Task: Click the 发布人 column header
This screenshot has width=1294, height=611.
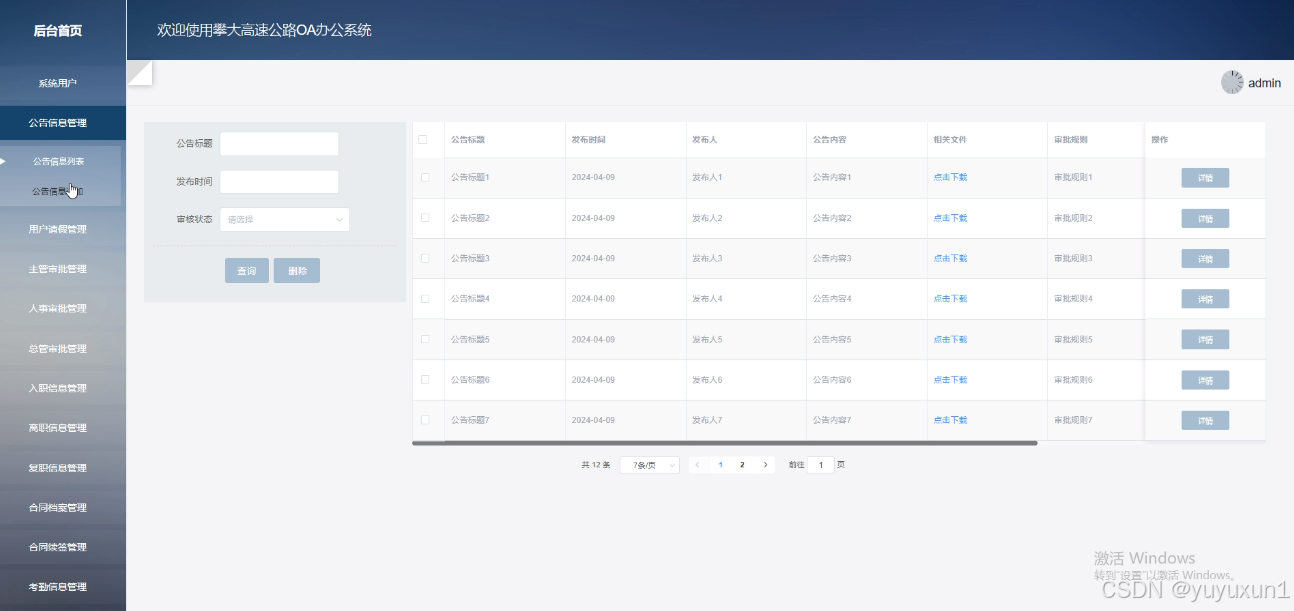Action: tap(704, 139)
